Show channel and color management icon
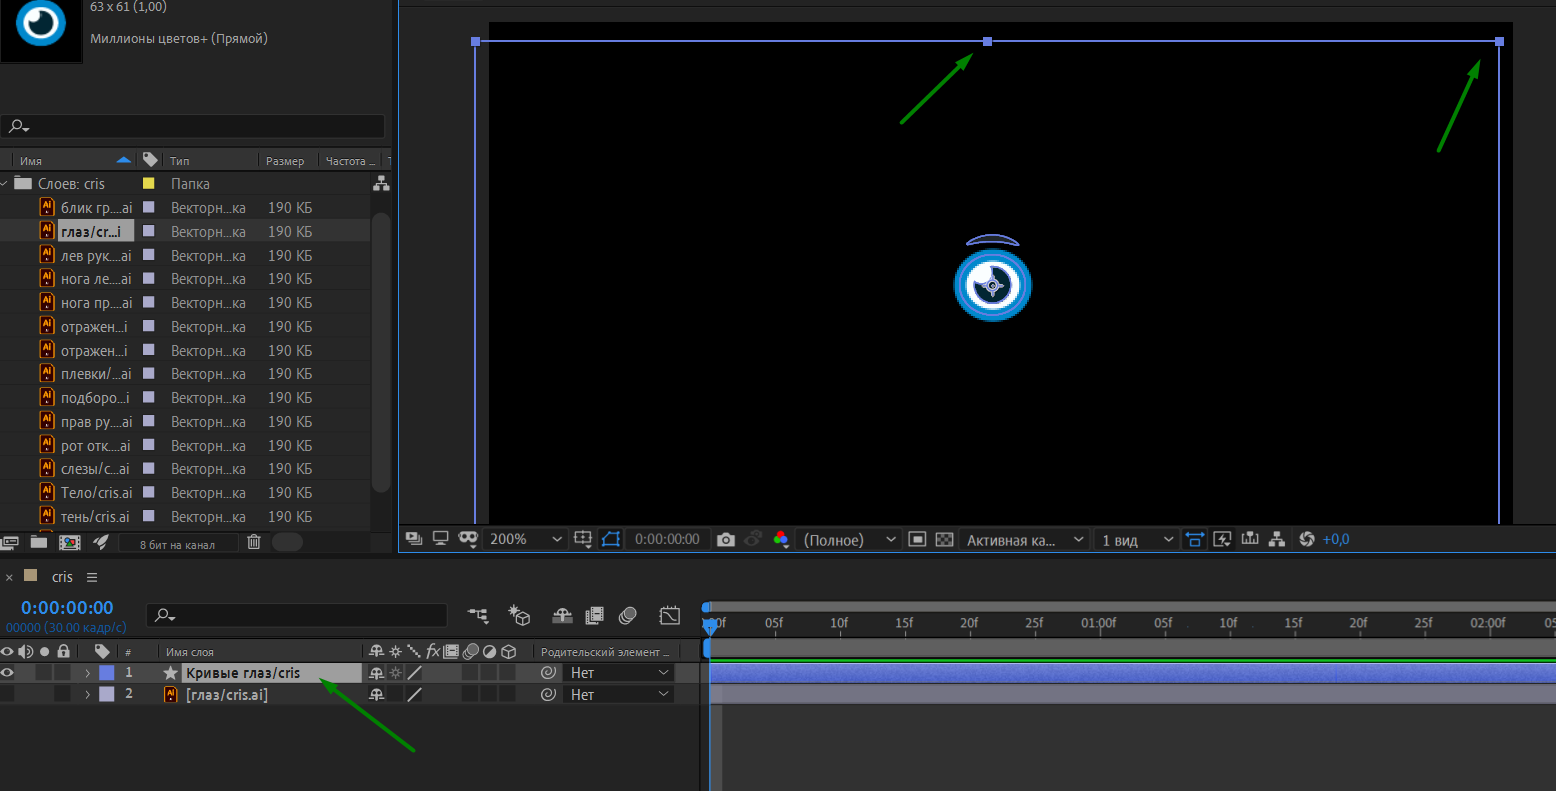The image size is (1556, 791). [781, 539]
